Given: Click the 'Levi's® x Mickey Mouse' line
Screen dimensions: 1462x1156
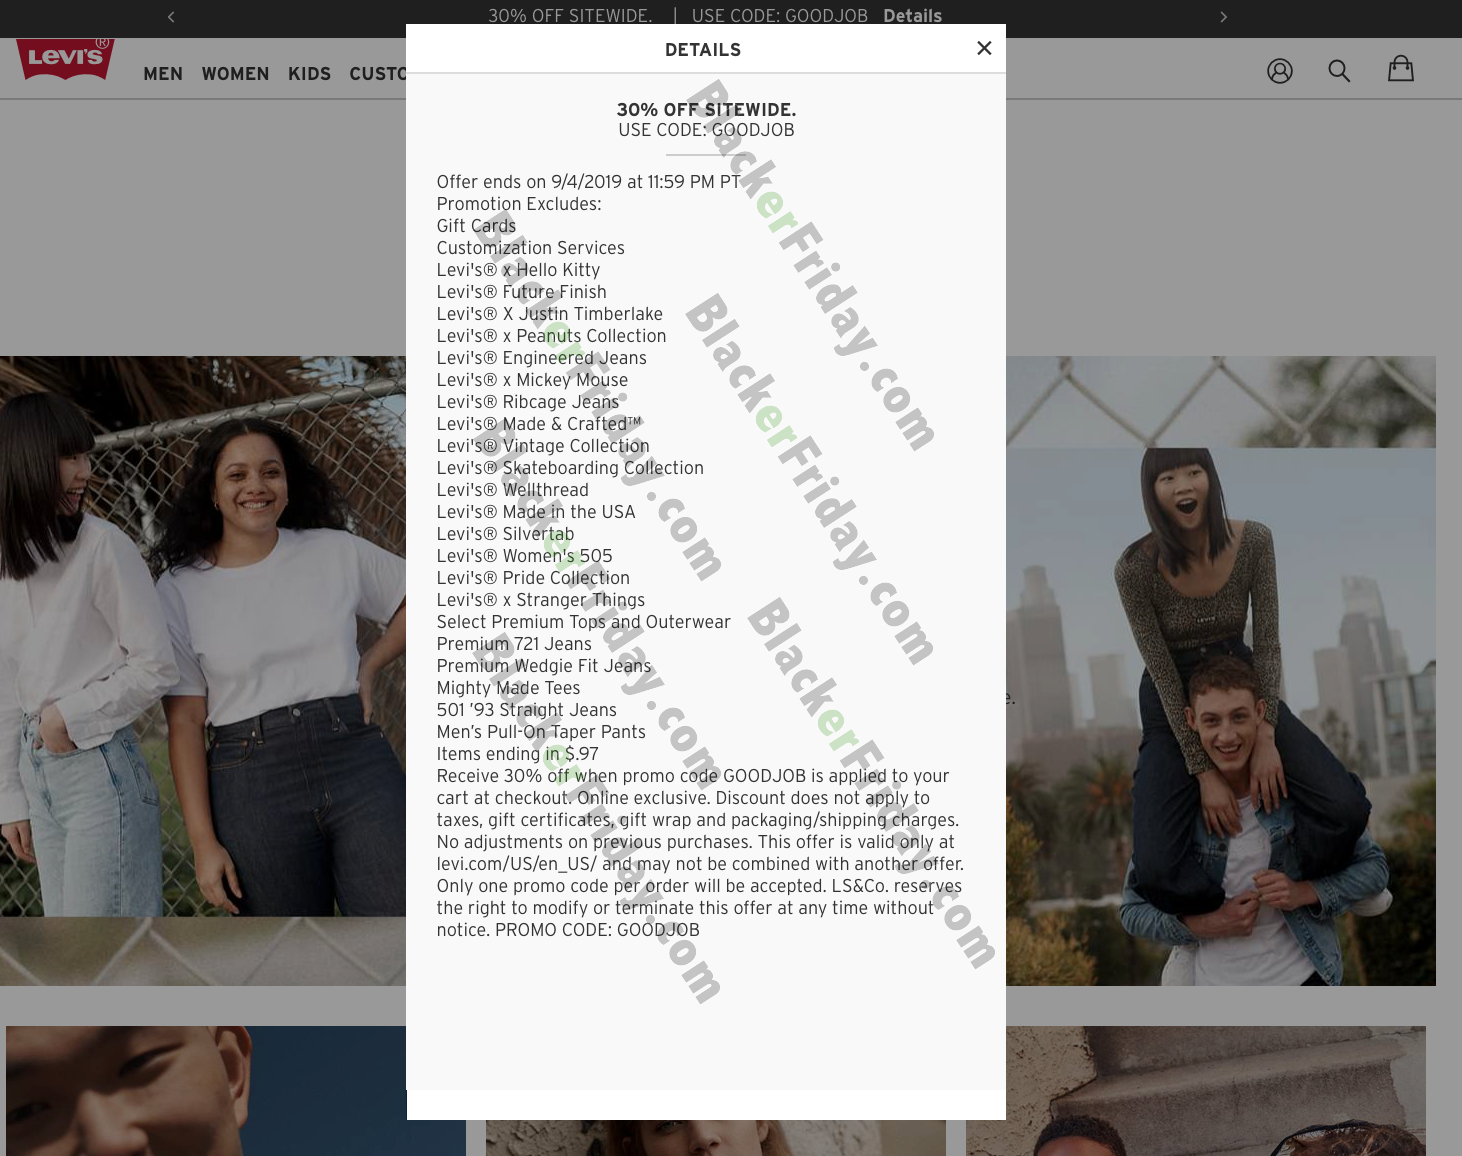Looking at the screenshot, I should click(x=532, y=380).
